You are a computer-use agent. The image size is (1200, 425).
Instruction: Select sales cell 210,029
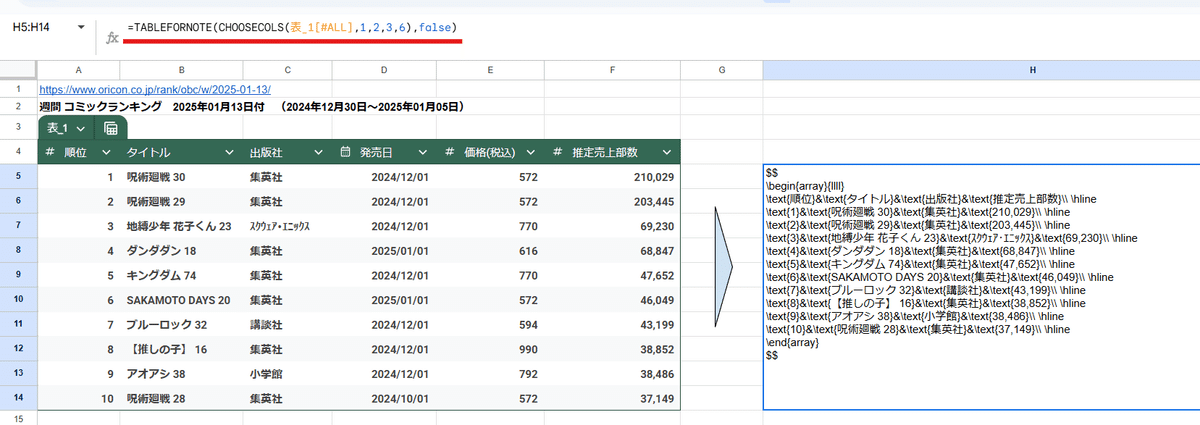pyautogui.click(x=610, y=177)
